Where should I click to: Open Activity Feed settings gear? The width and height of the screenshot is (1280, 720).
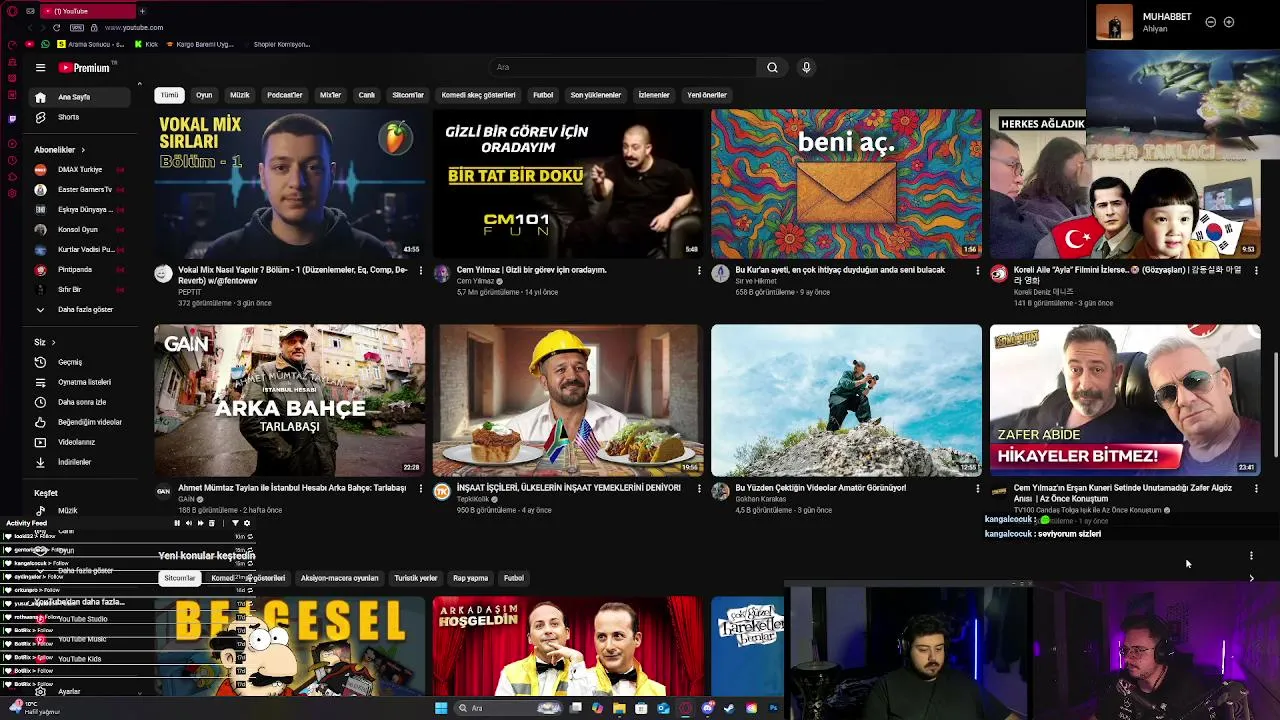247,523
